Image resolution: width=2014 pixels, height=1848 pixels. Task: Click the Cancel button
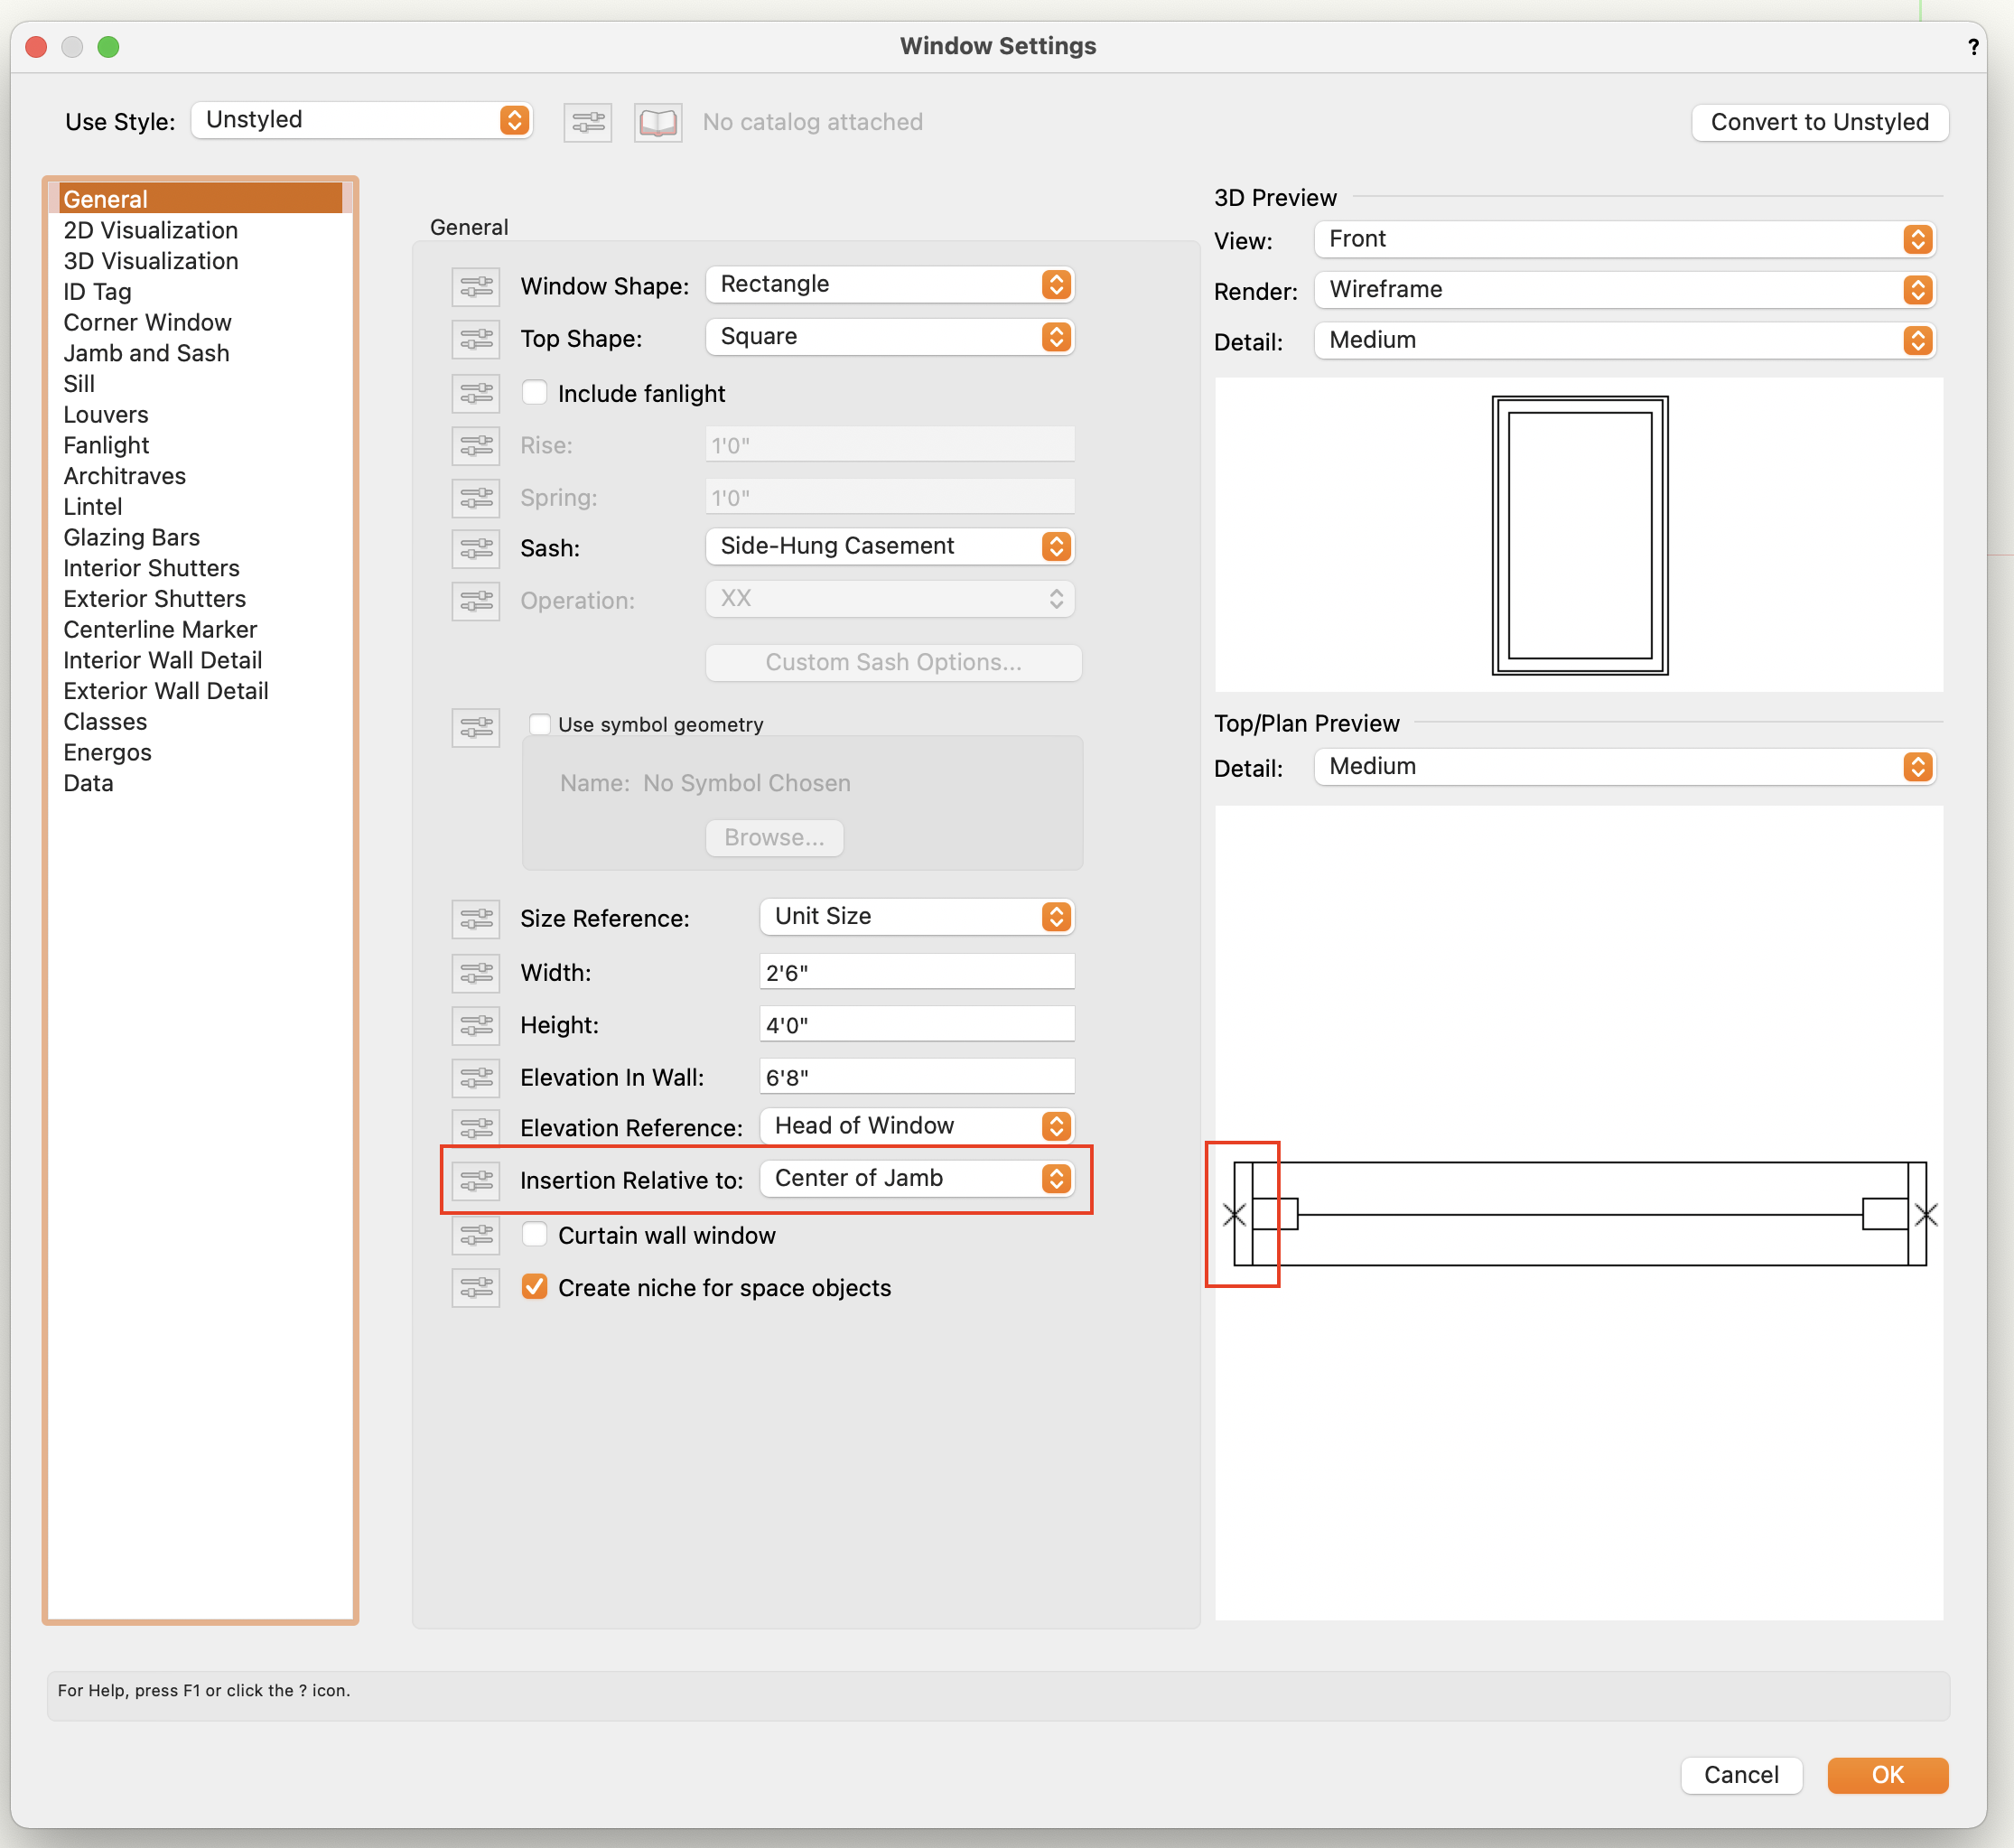[1740, 1775]
